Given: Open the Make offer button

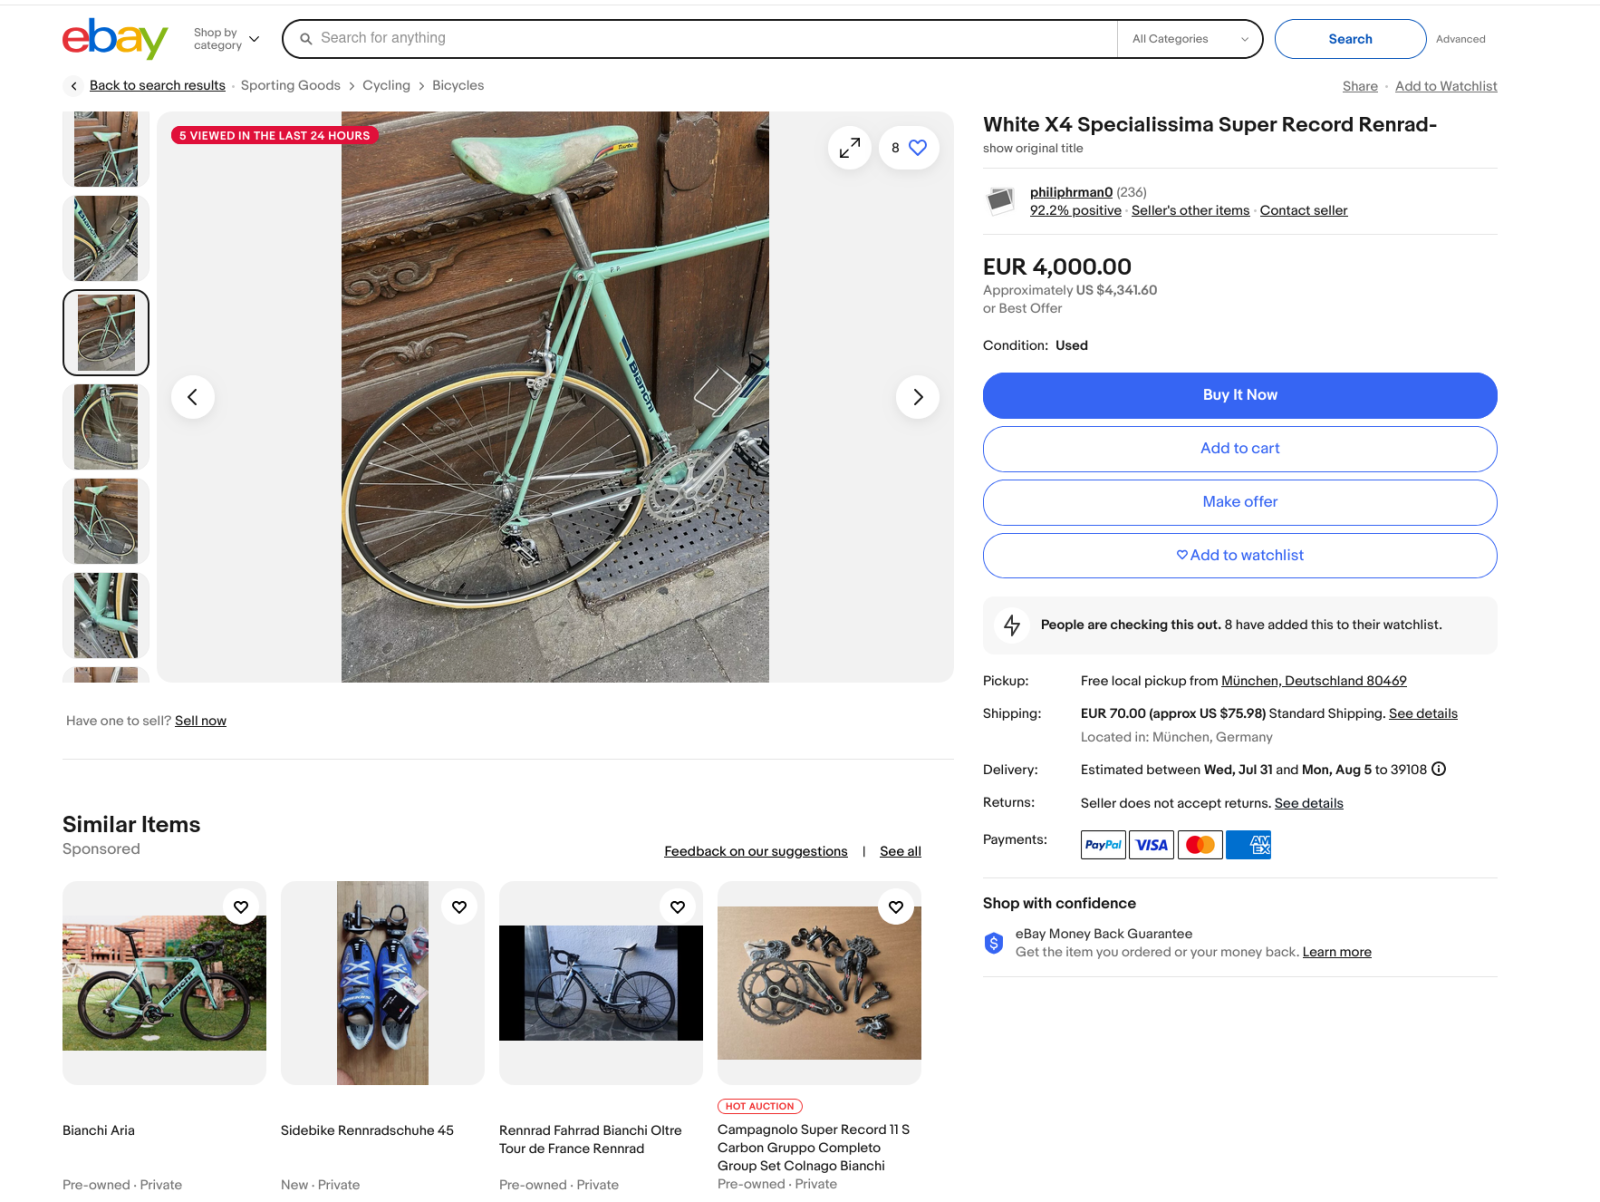Looking at the screenshot, I should pyautogui.click(x=1239, y=502).
